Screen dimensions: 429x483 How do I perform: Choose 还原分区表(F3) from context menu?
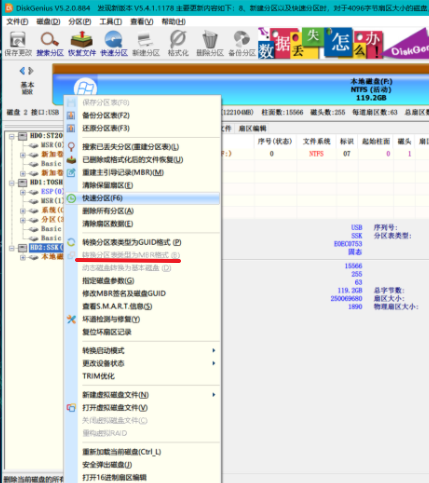pyautogui.click(x=143, y=128)
